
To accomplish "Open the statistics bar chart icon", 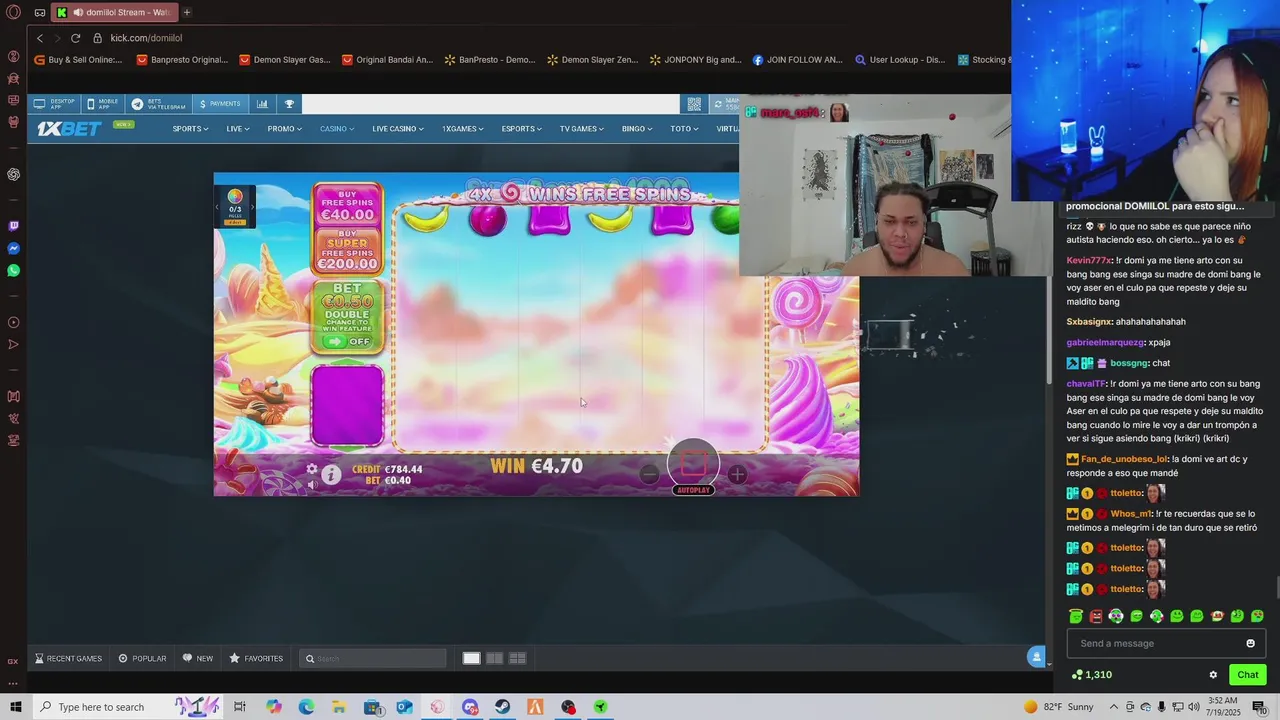I will [x=262, y=104].
